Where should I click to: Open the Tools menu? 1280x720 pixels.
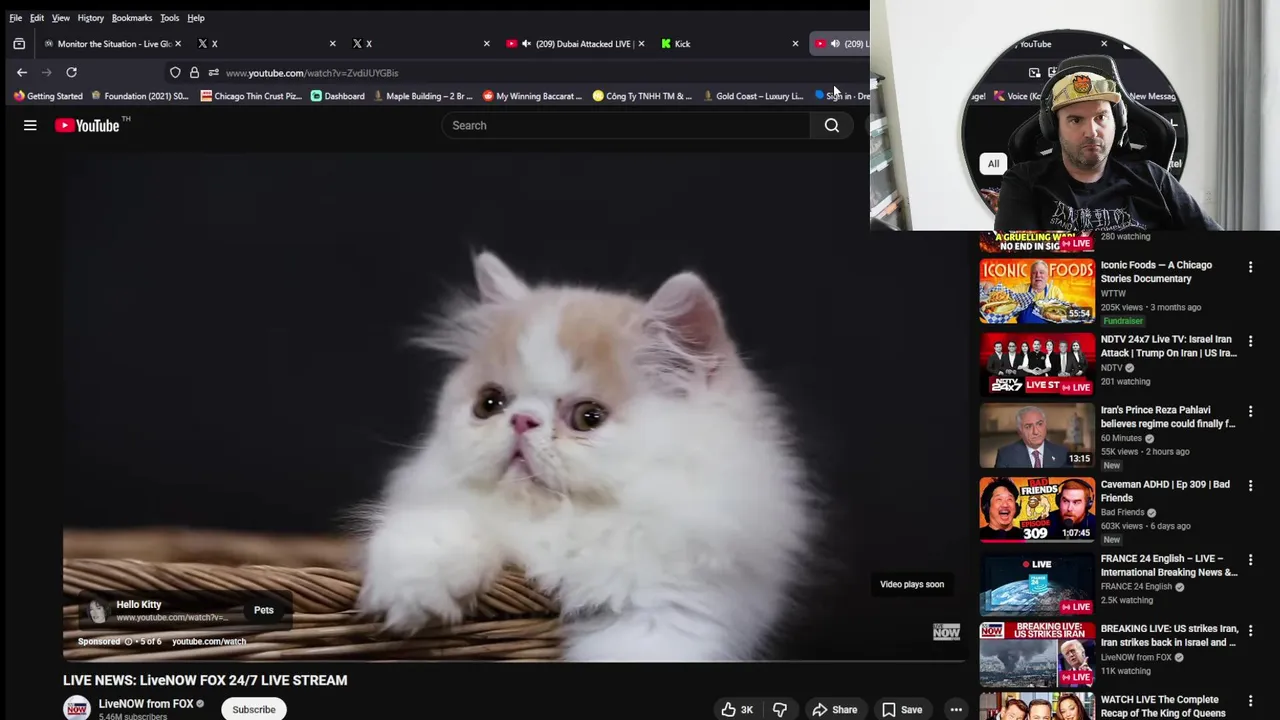[170, 18]
